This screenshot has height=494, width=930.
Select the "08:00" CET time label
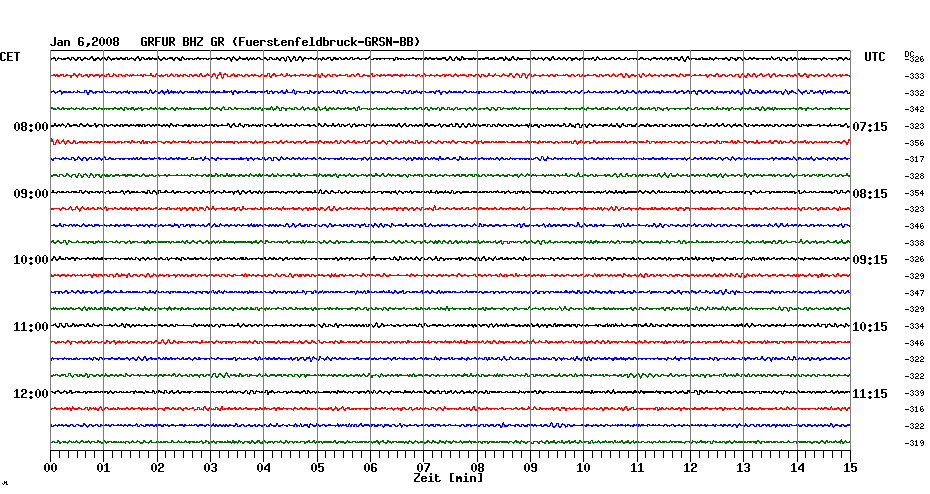tap(31, 127)
